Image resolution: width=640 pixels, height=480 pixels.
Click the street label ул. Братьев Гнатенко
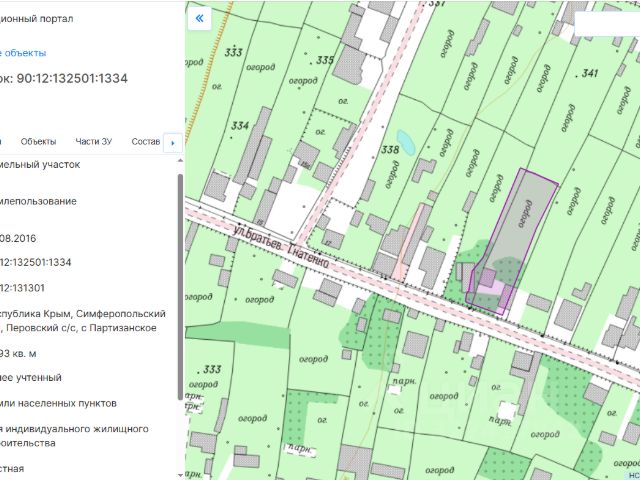[281, 245]
